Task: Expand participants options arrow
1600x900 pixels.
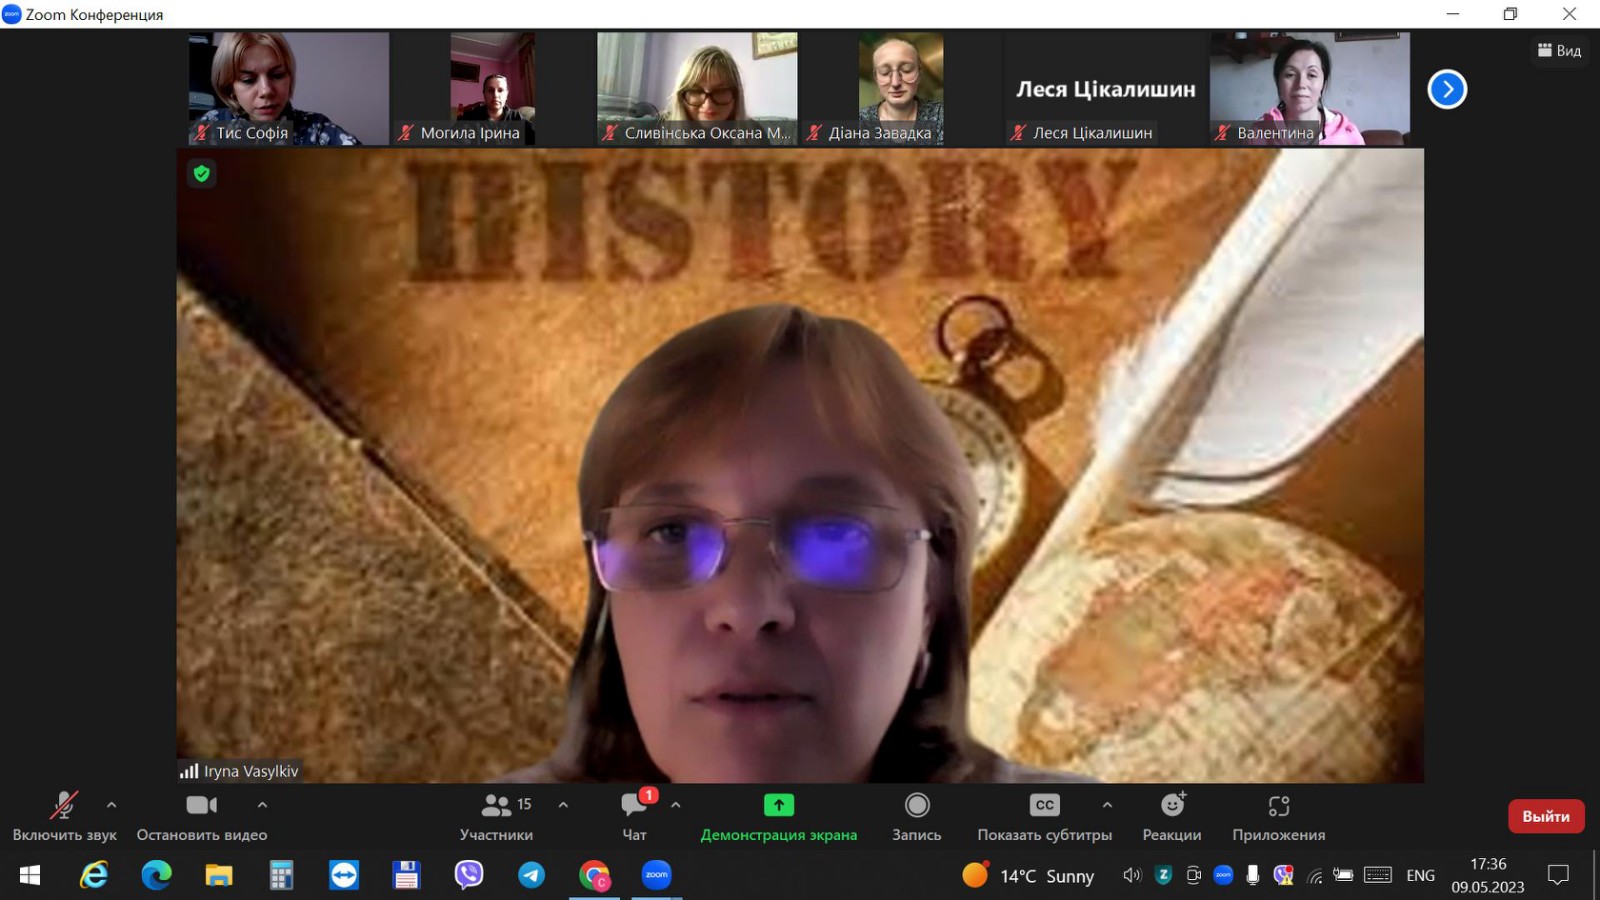Action: point(563,805)
